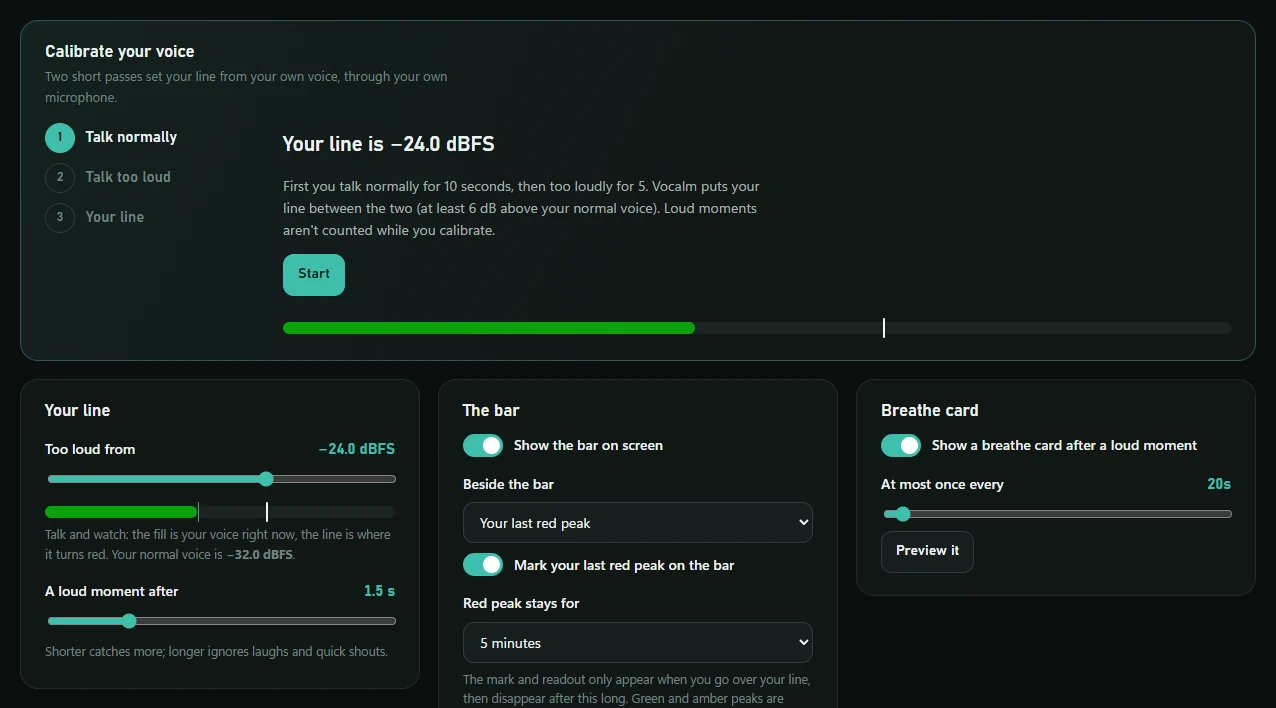Adjust the Too loud from slider handle

pyautogui.click(x=266, y=479)
